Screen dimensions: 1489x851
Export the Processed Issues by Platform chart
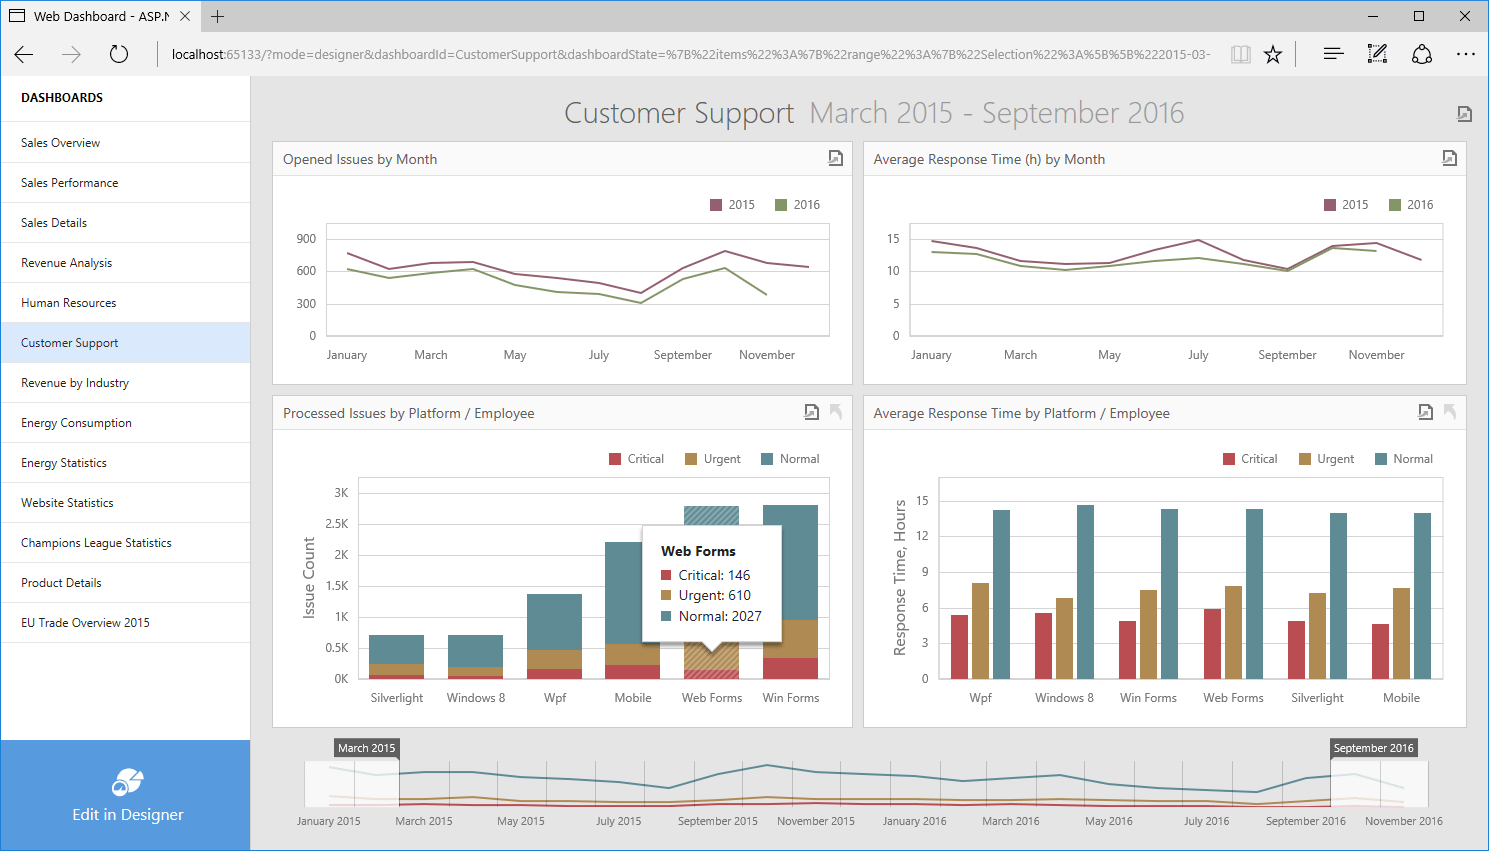(x=812, y=412)
